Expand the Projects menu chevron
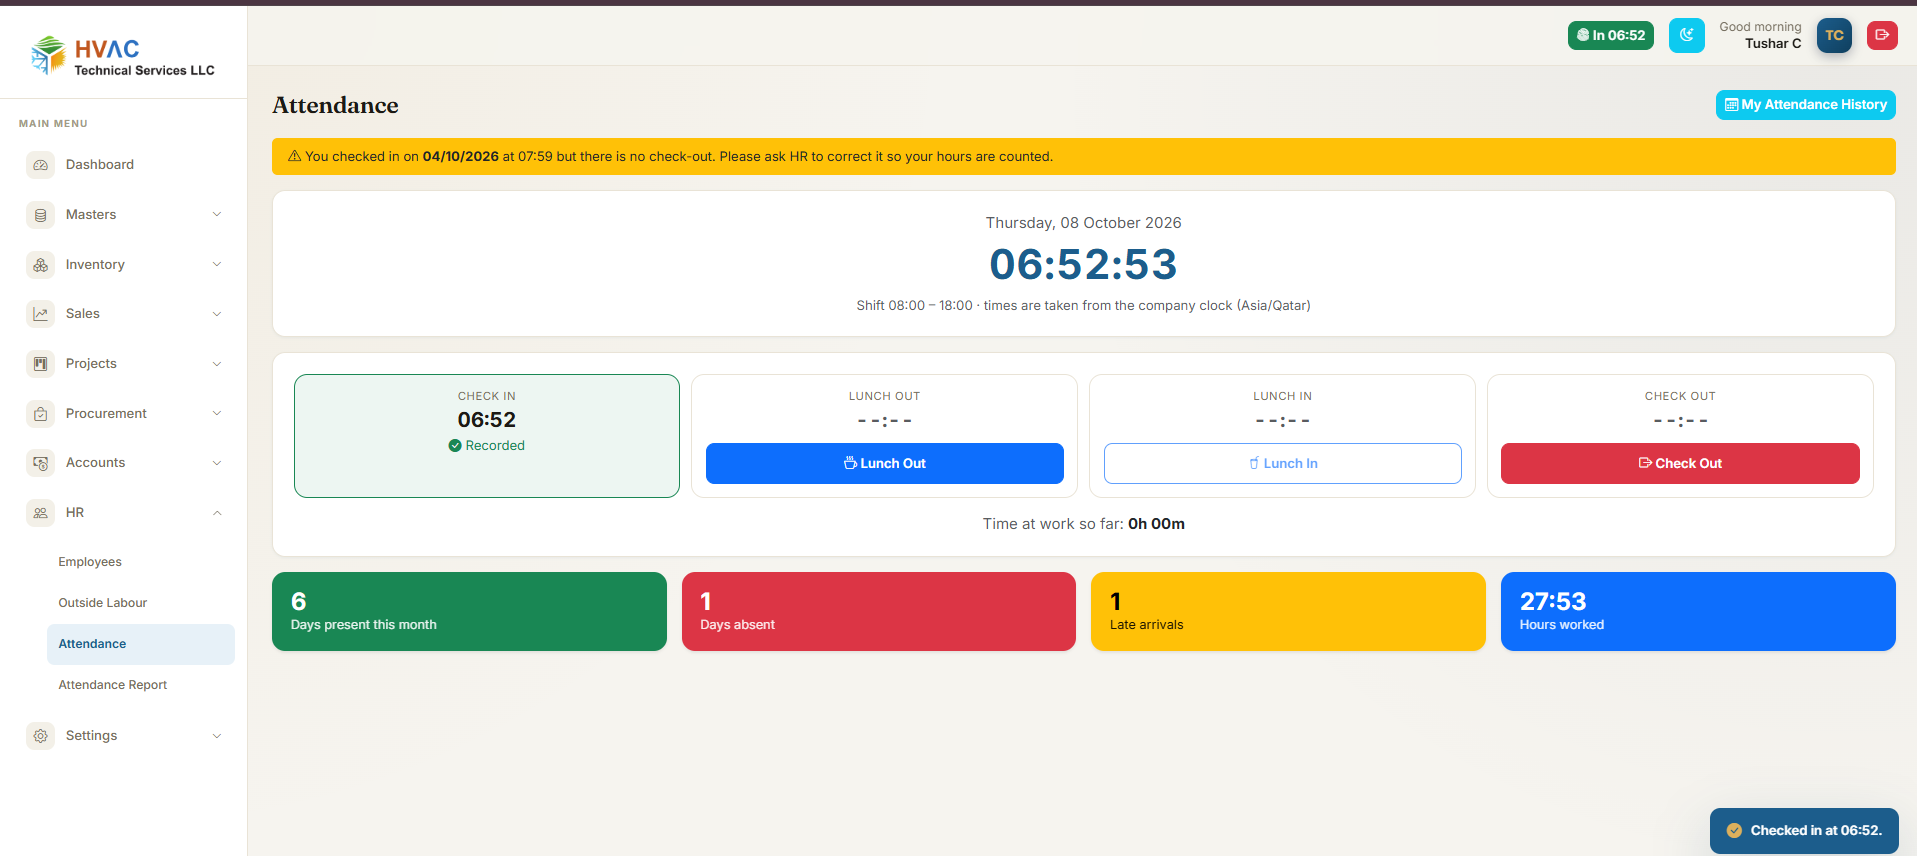 (217, 364)
